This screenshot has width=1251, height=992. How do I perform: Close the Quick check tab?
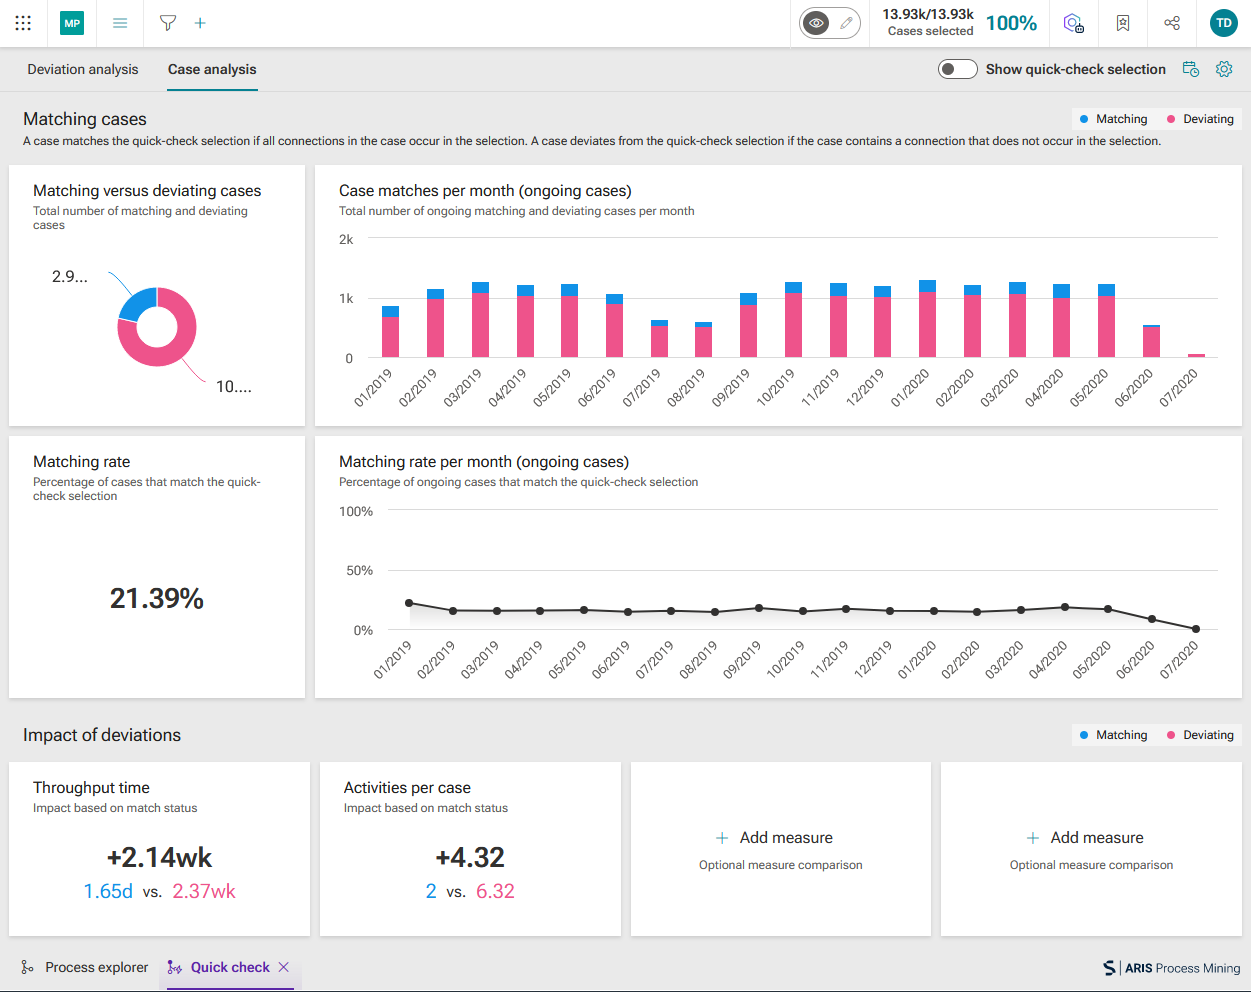(284, 967)
